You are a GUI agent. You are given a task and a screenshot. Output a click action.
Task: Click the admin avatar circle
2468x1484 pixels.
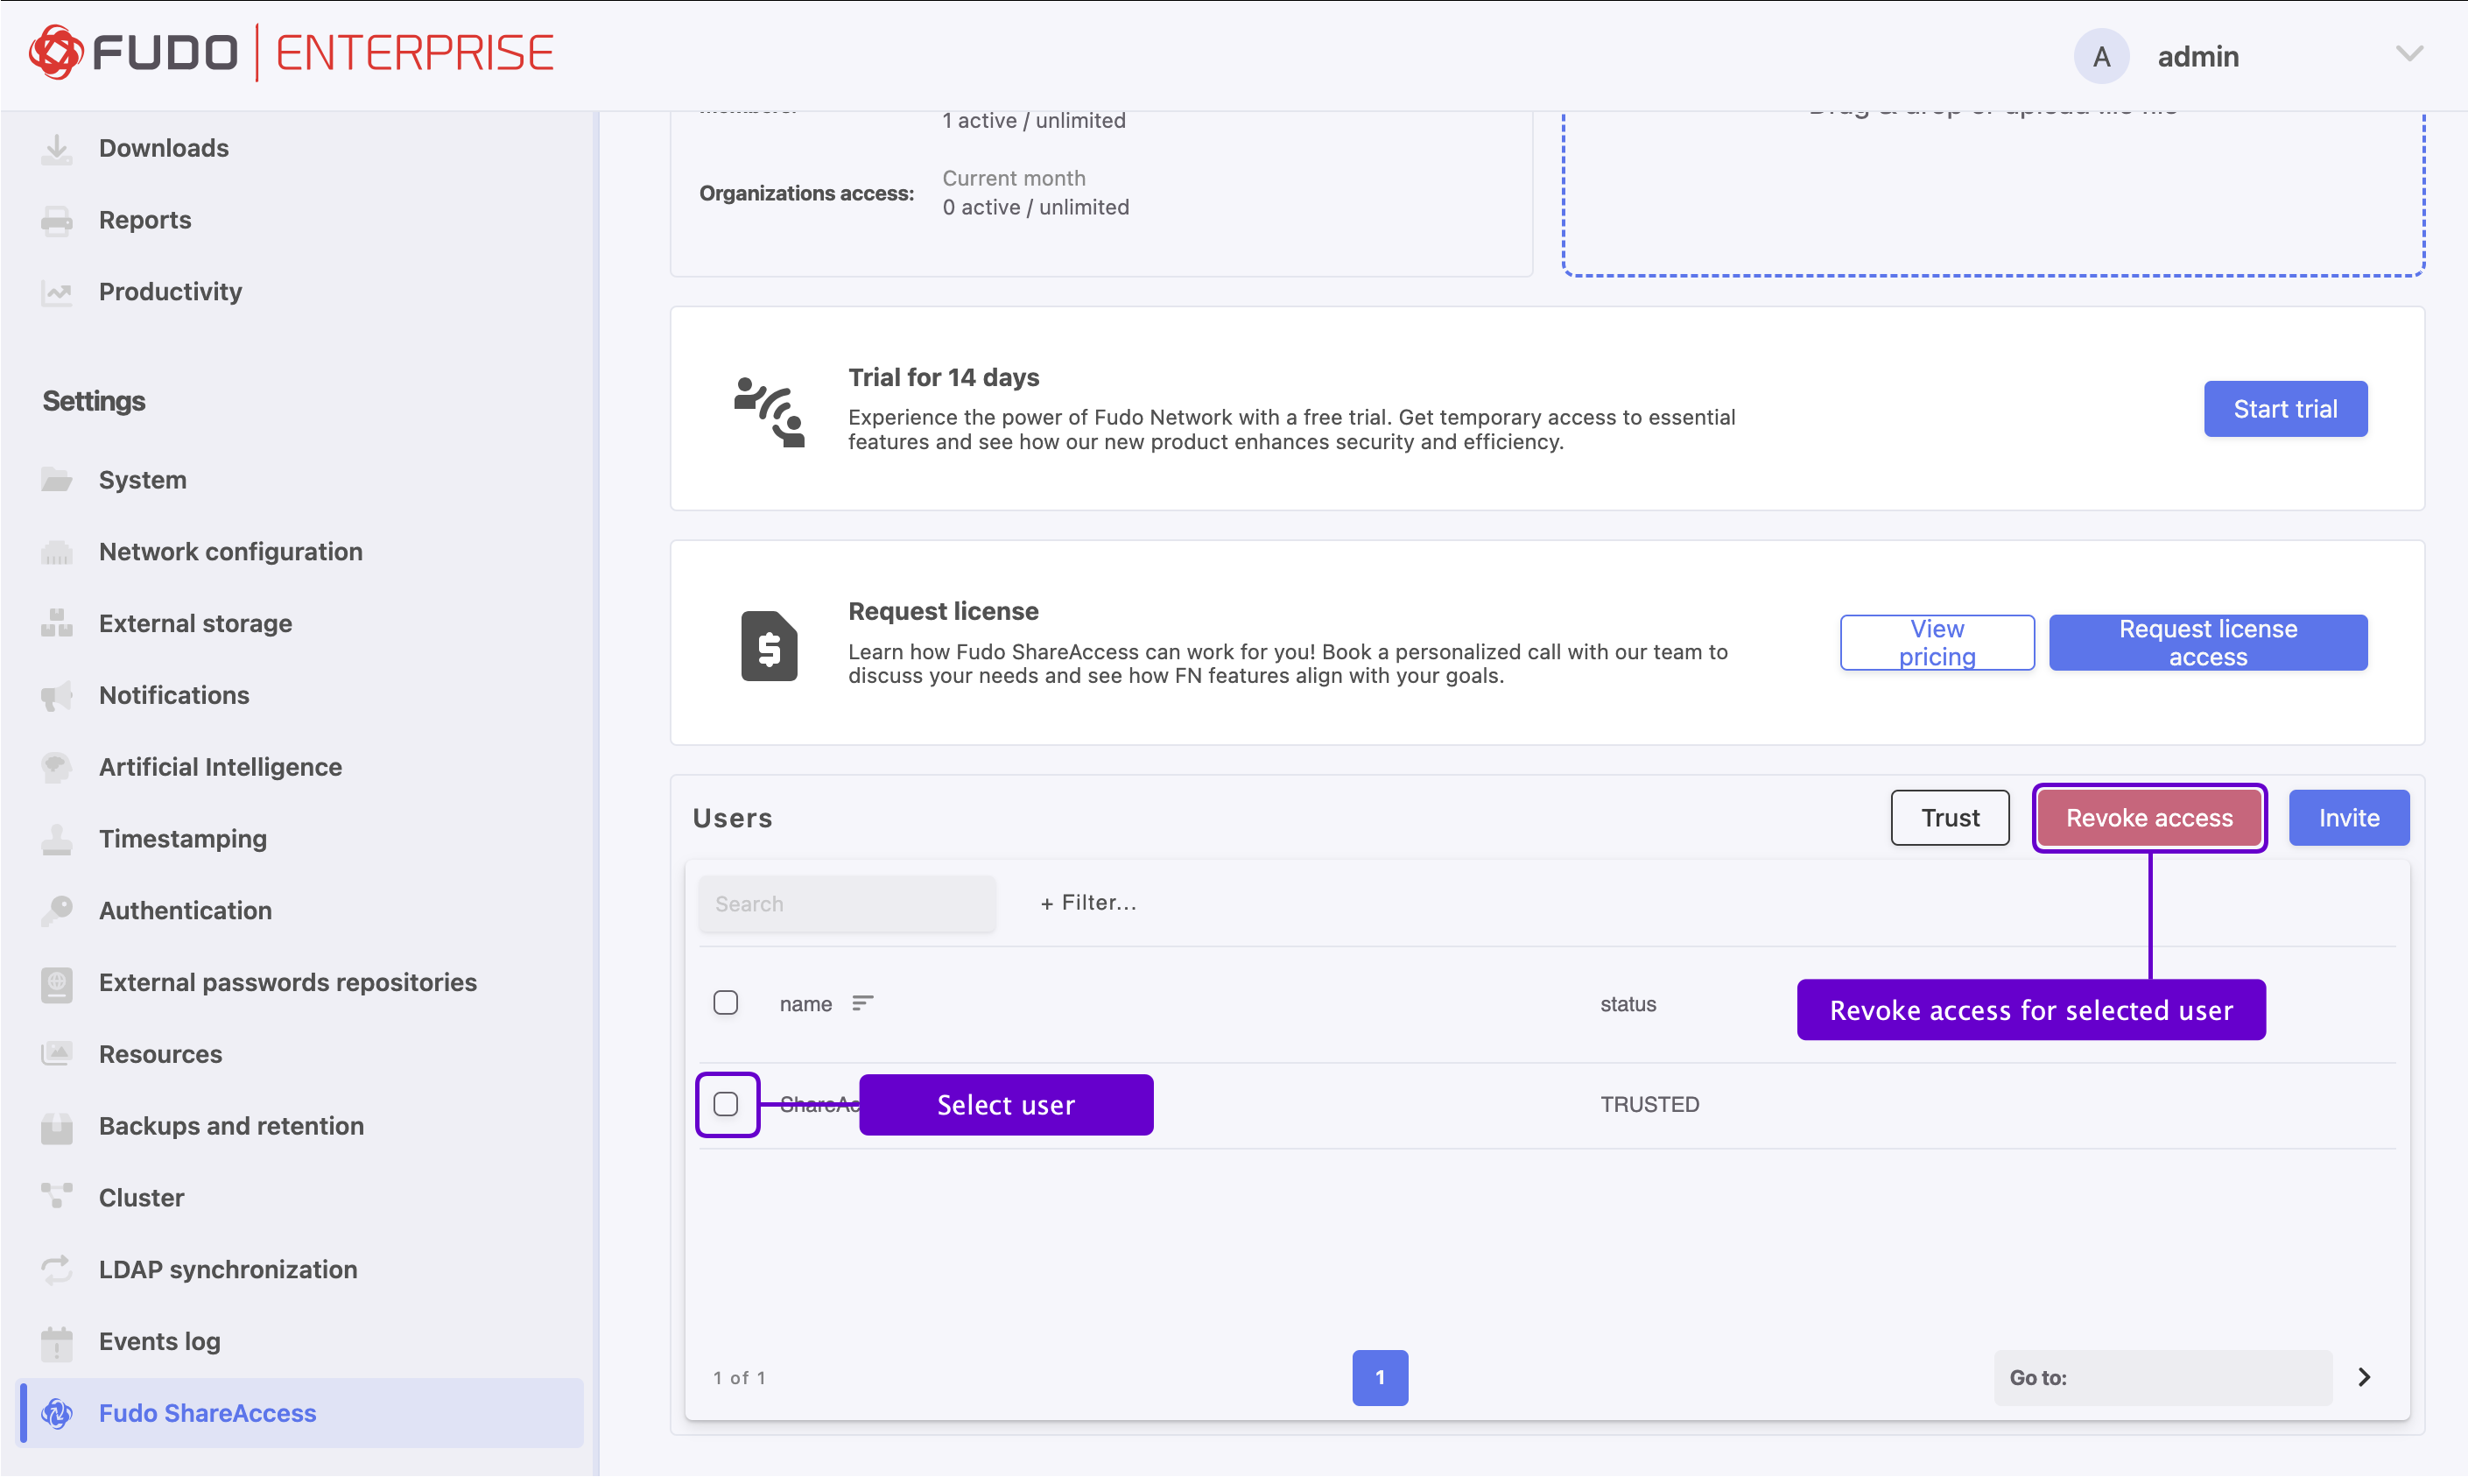pos(2102,56)
